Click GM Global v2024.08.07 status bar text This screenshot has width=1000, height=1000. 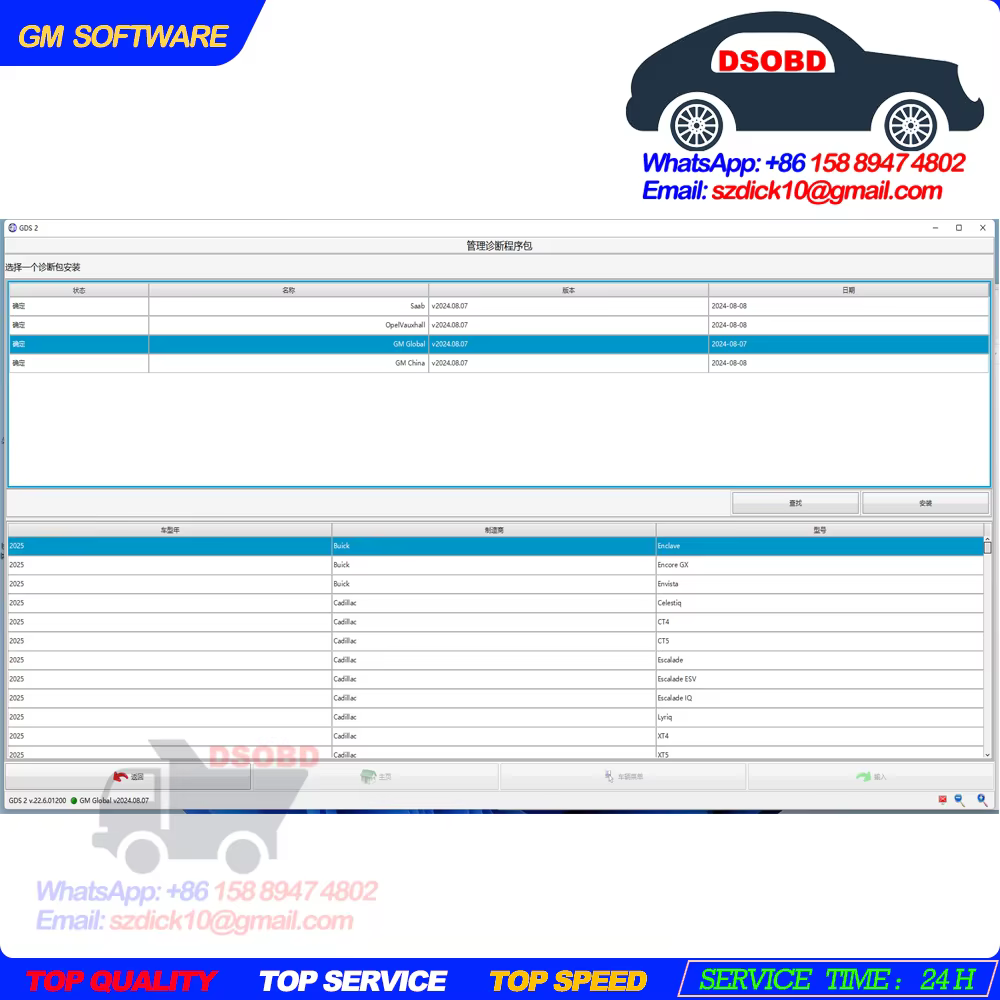(x=114, y=800)
